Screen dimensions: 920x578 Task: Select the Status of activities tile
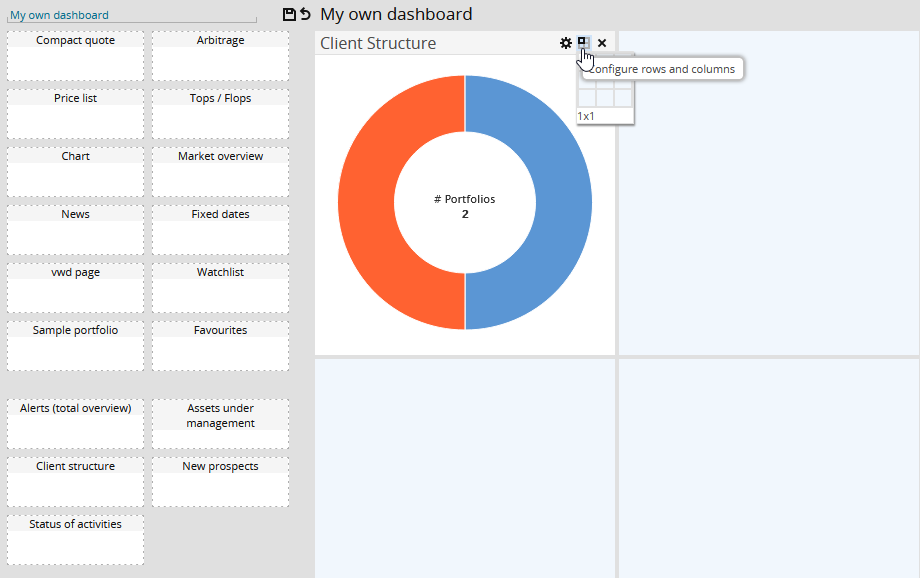click(x=76, y=540)
